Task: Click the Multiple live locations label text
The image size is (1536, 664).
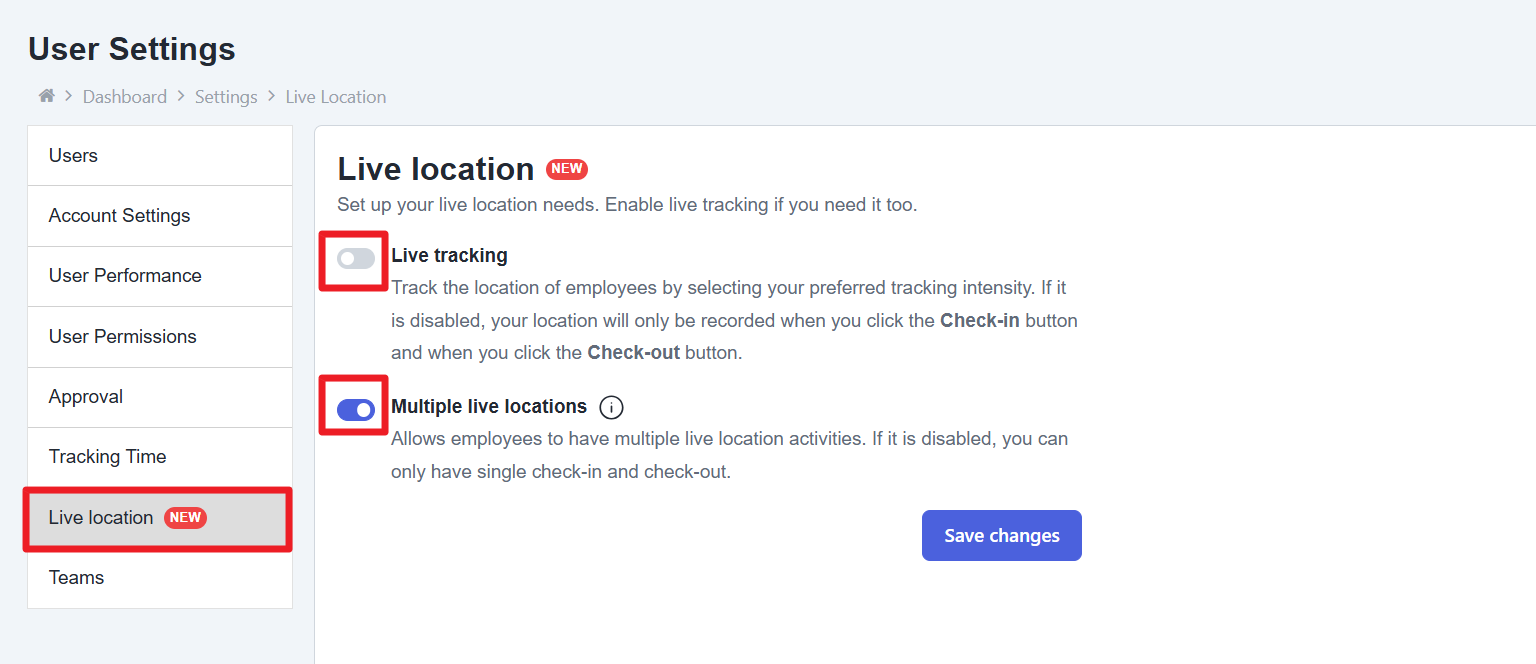Action: click(x=488, y=407)
